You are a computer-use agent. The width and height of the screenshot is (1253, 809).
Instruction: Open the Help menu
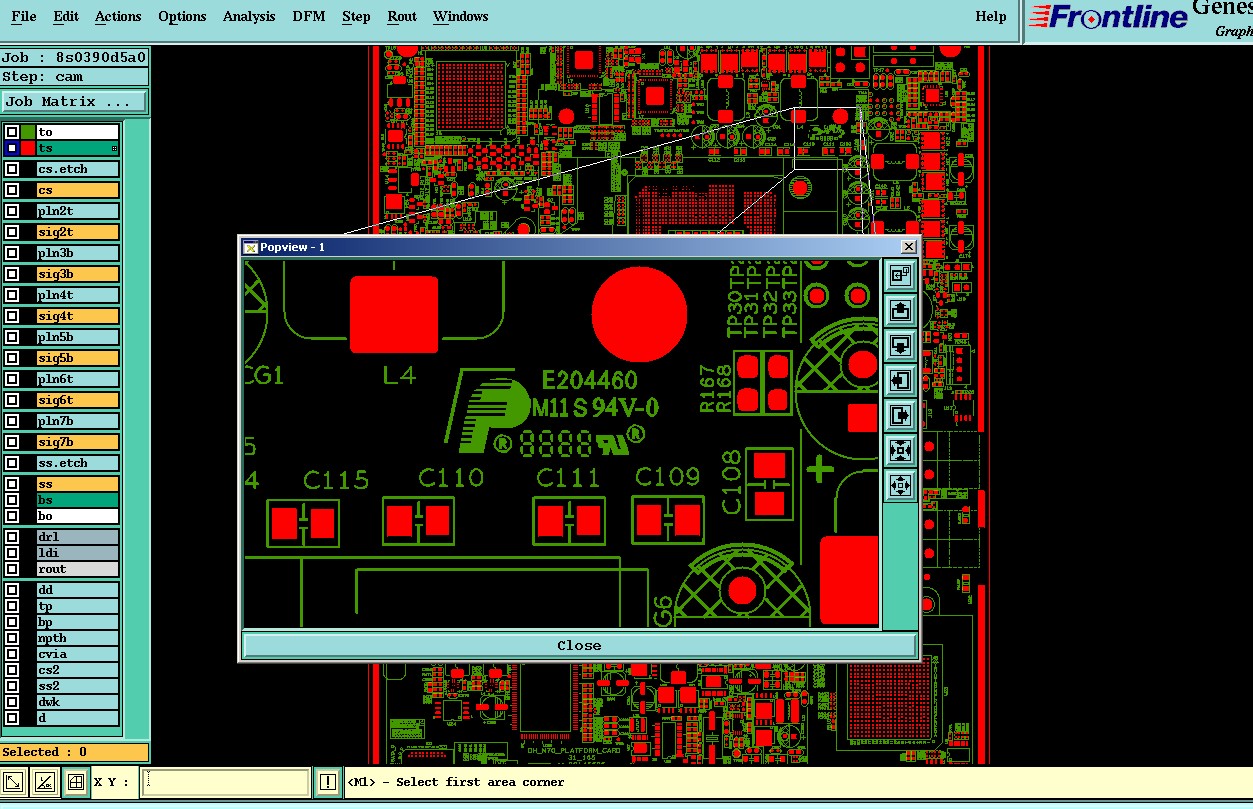(991, 16)
